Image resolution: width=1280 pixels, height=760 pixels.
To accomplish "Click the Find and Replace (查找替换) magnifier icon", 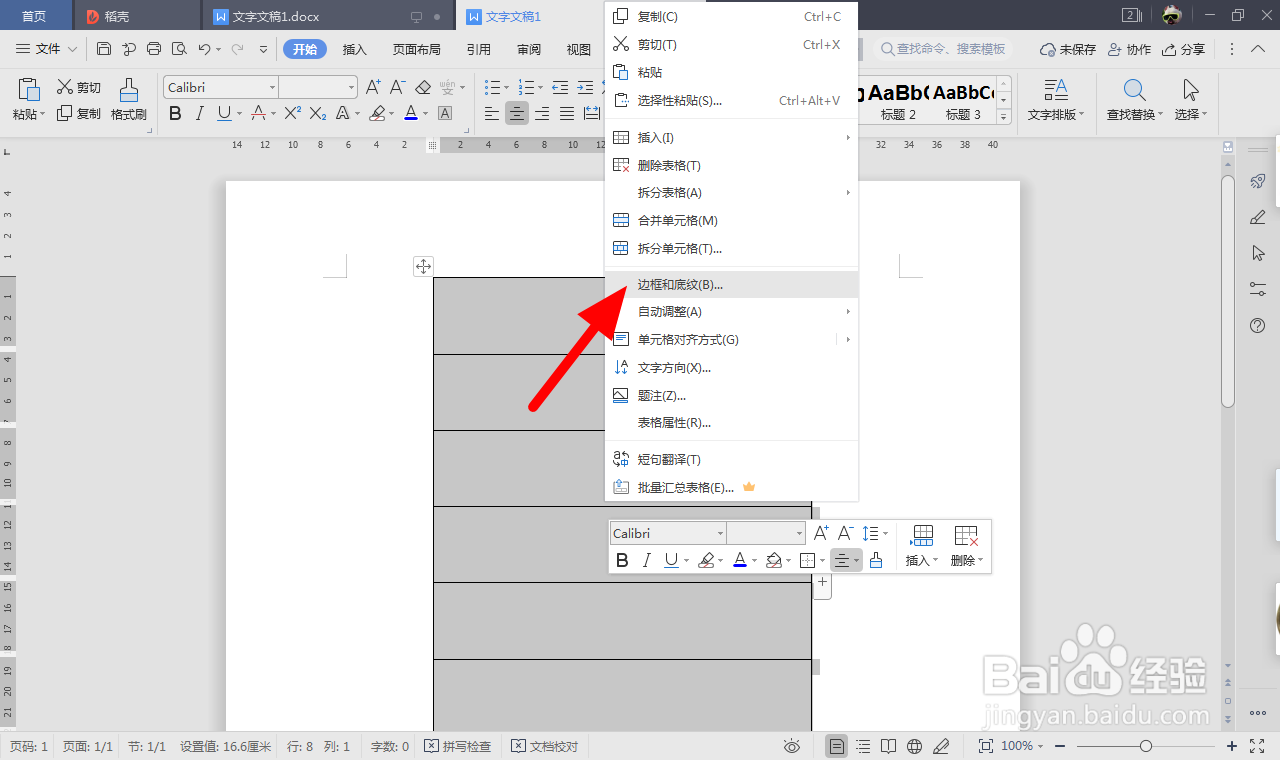I will pyautogui.click(x=1134, y=90).
